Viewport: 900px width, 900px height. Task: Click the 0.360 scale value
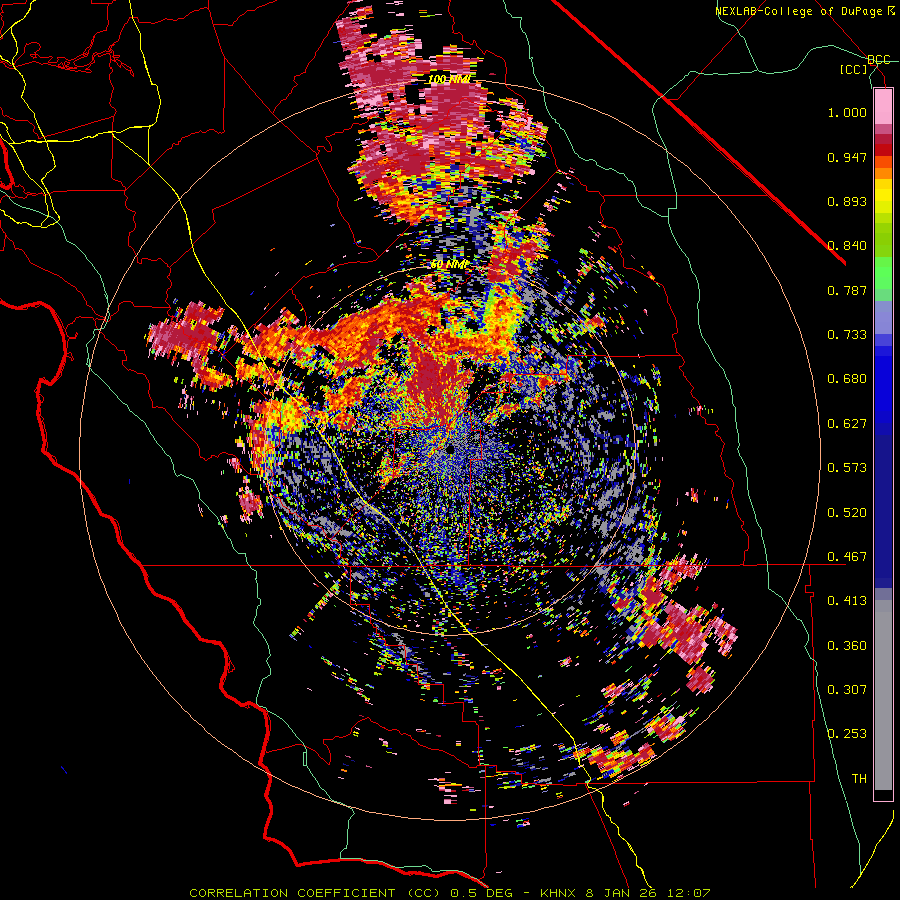tap(847, 646)
